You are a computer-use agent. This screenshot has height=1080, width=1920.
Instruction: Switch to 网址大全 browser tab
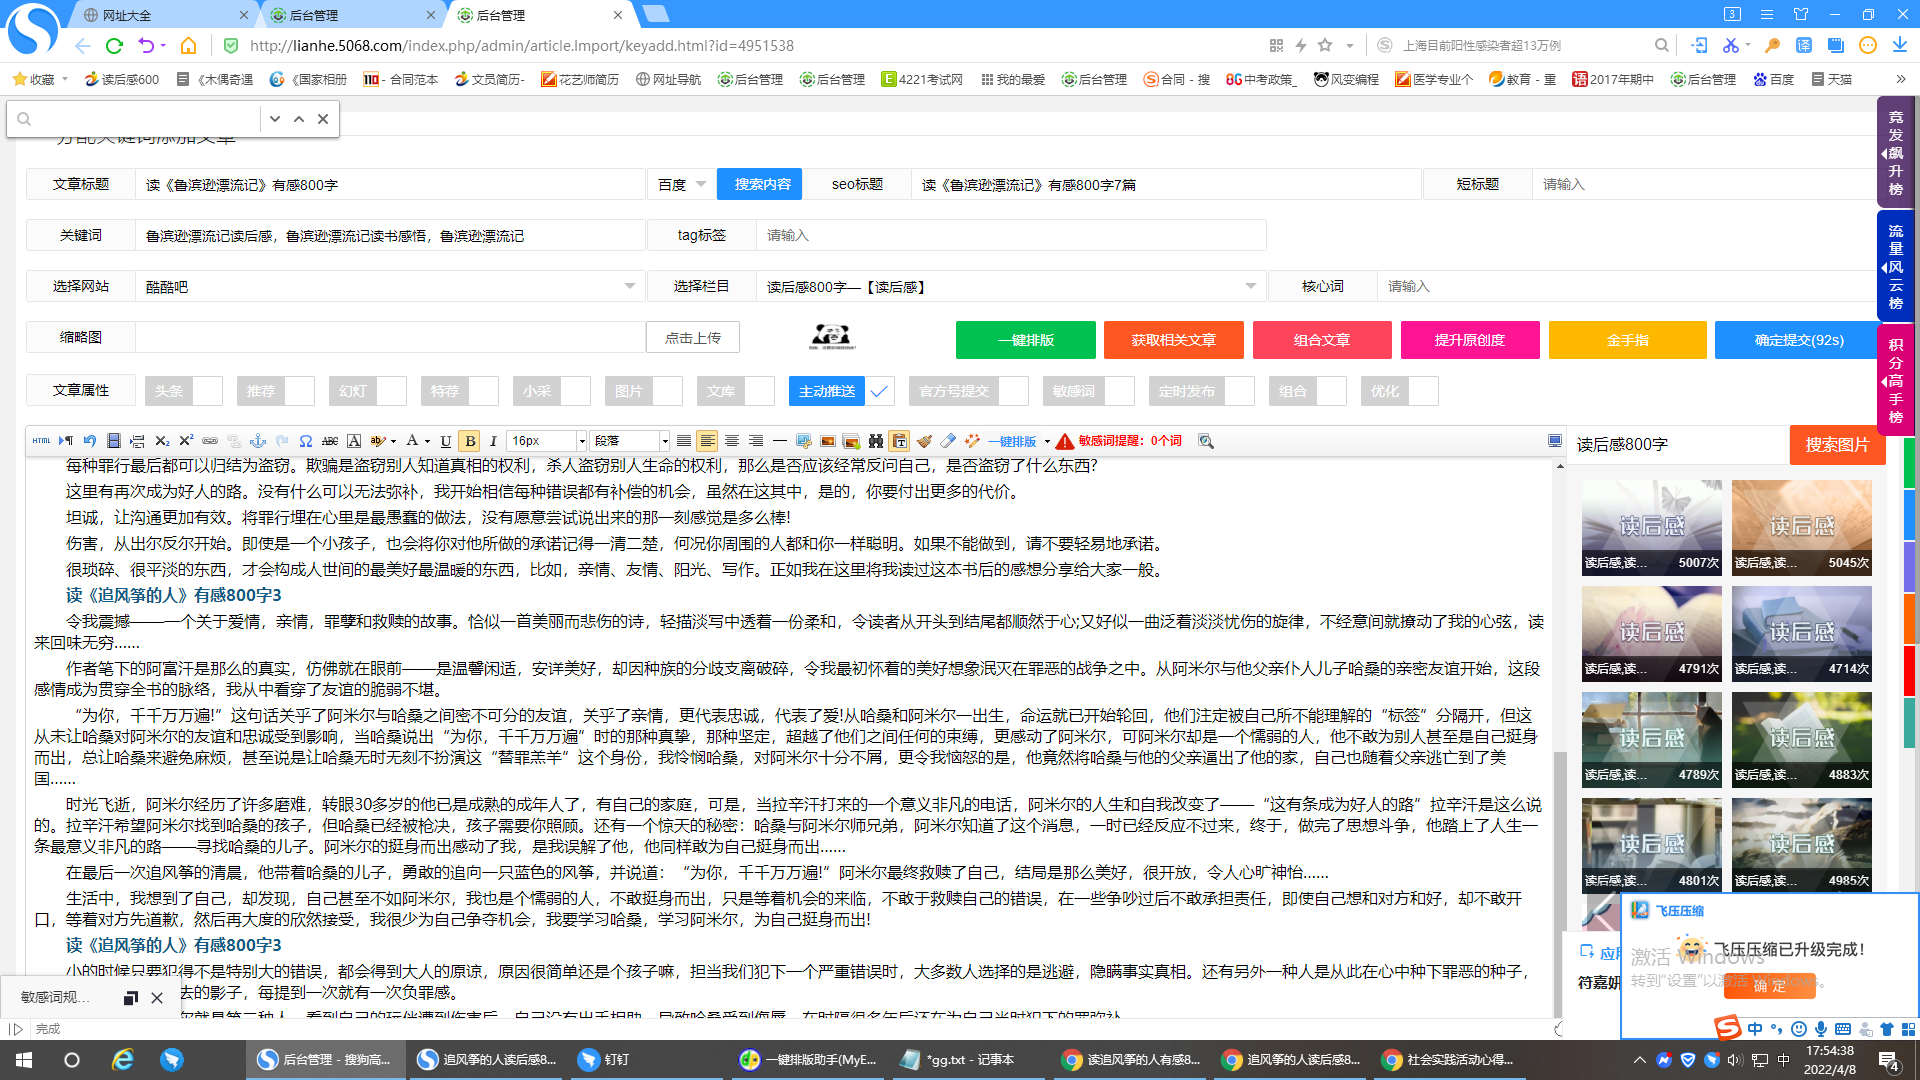pyautogui.click(x=165, y=15)
